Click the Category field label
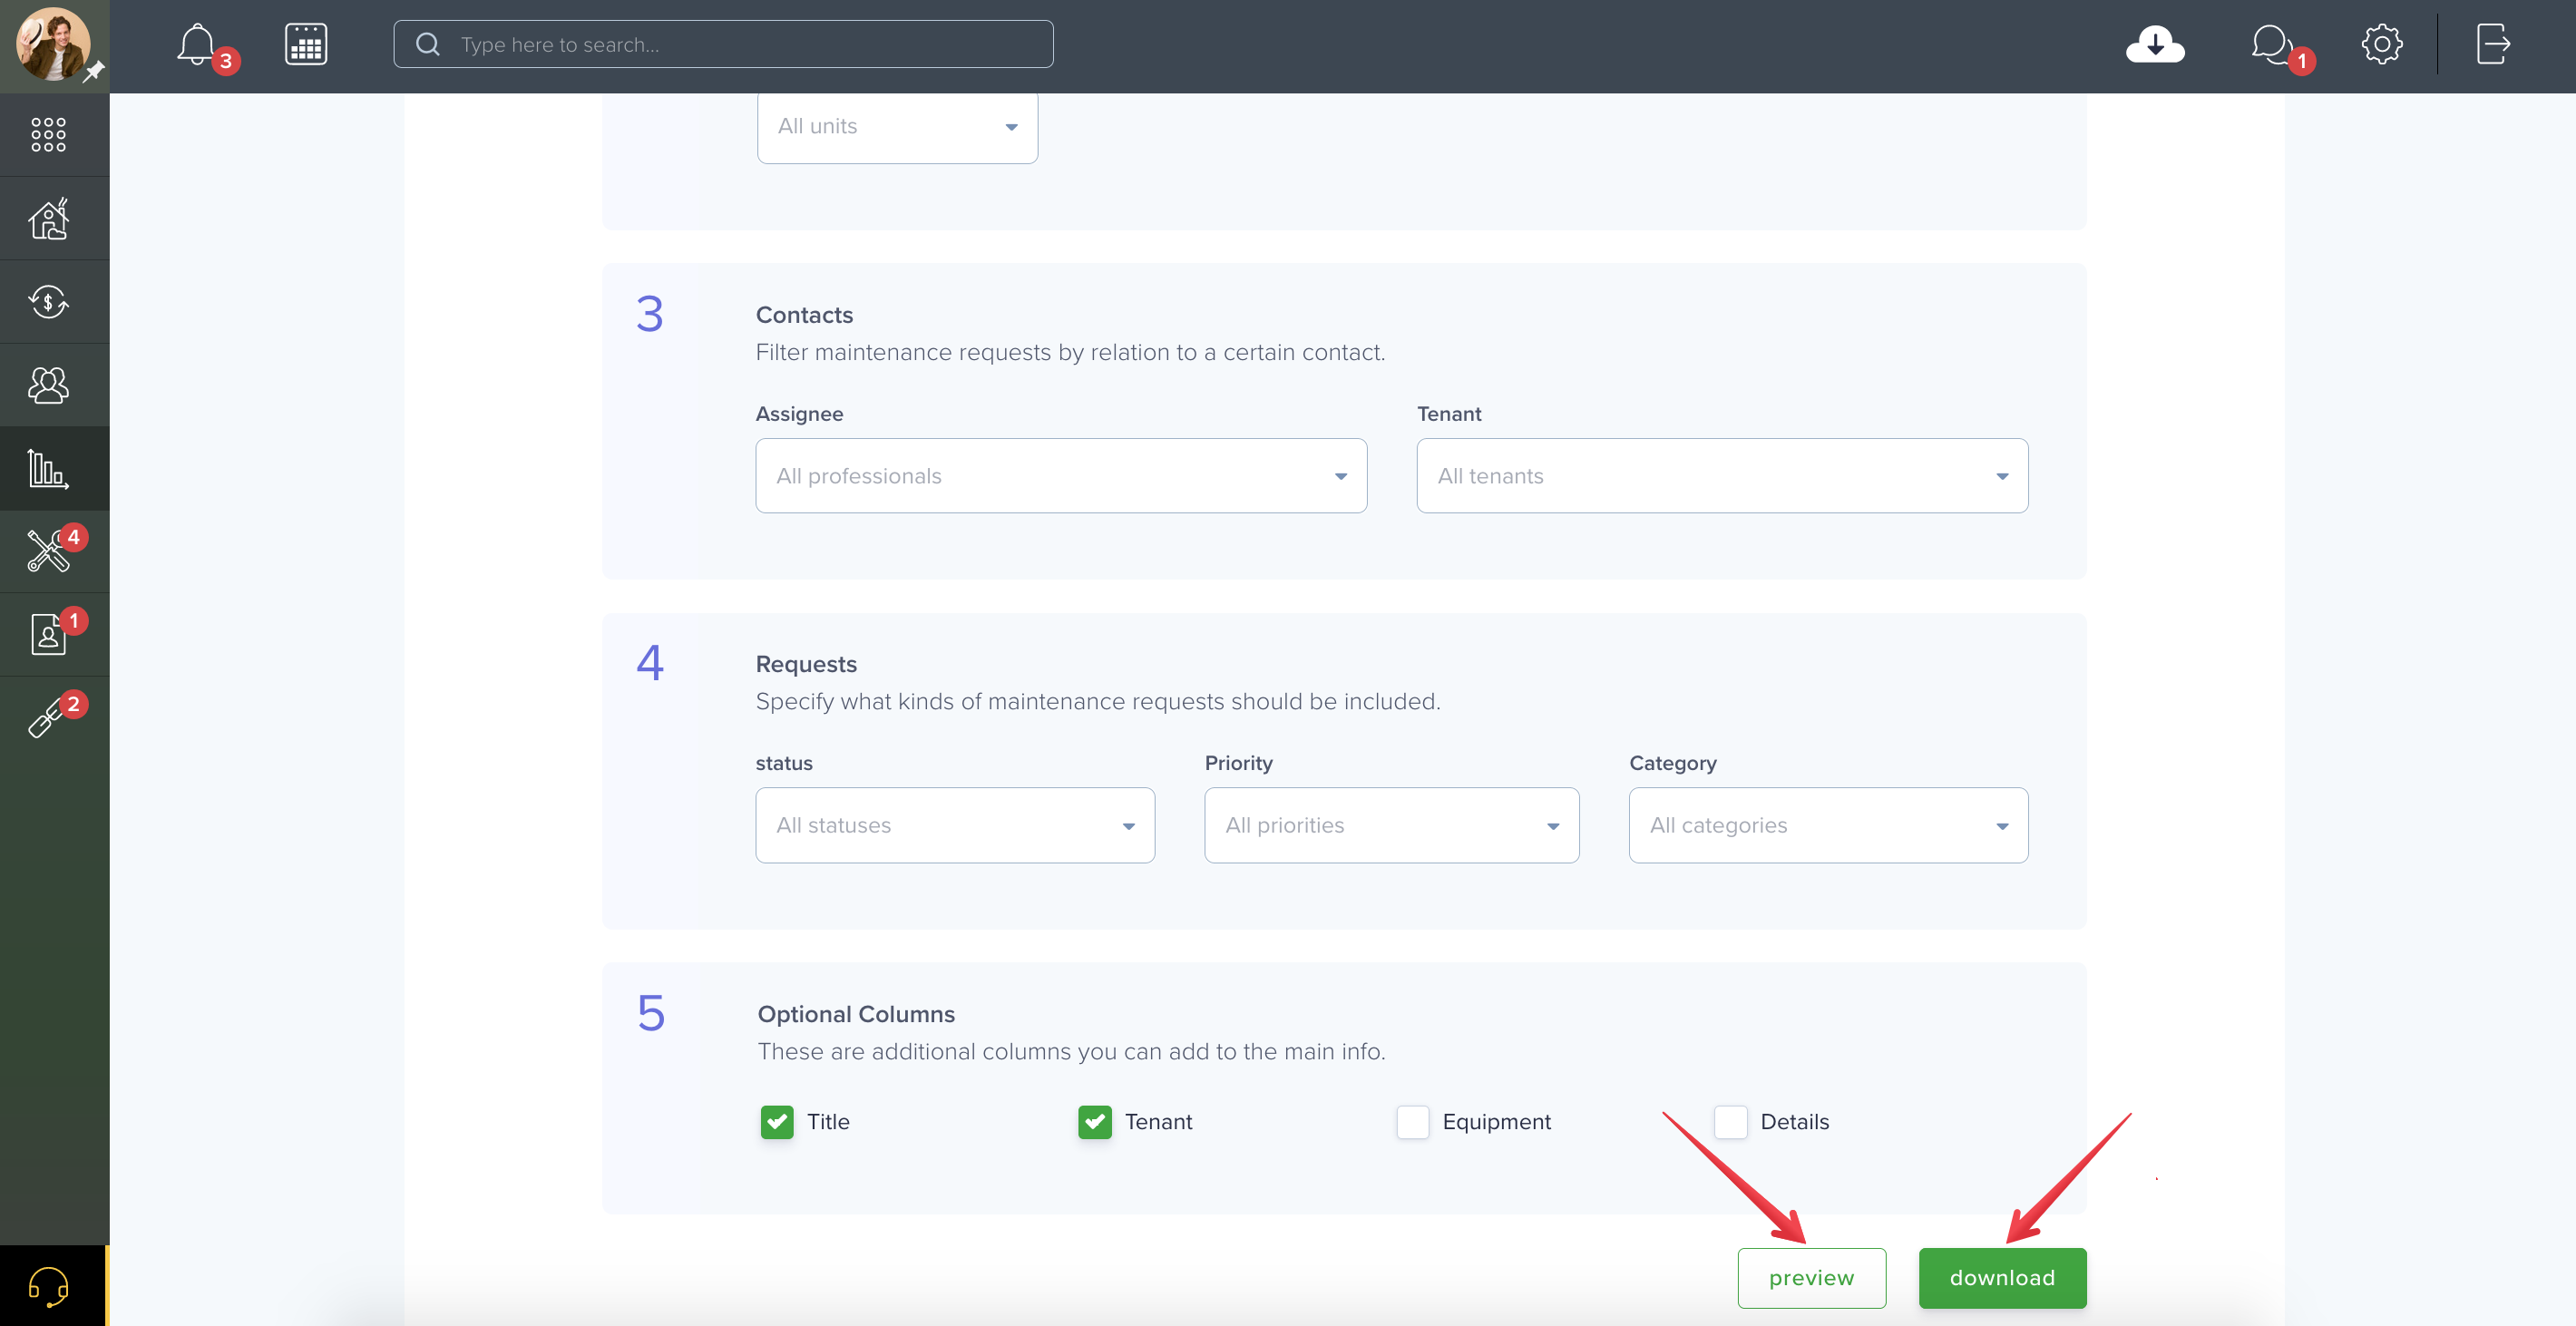 1673,763
